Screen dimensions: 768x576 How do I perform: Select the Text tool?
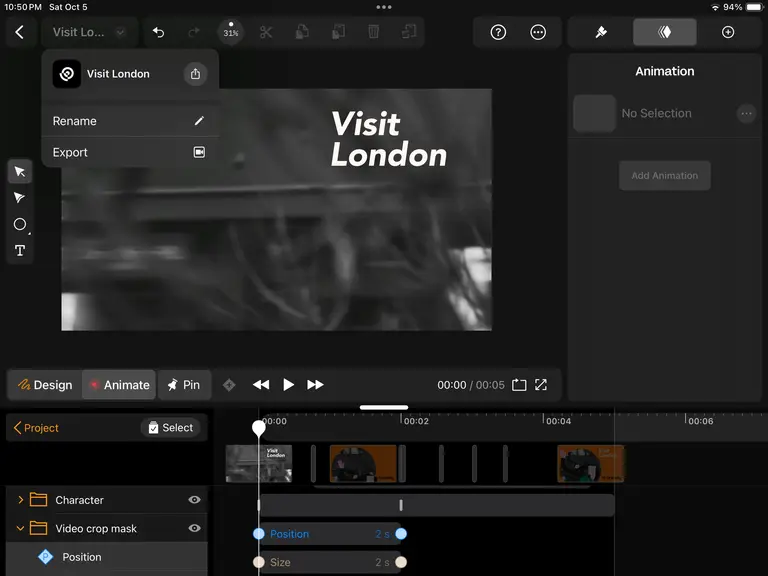click(20, 251)
